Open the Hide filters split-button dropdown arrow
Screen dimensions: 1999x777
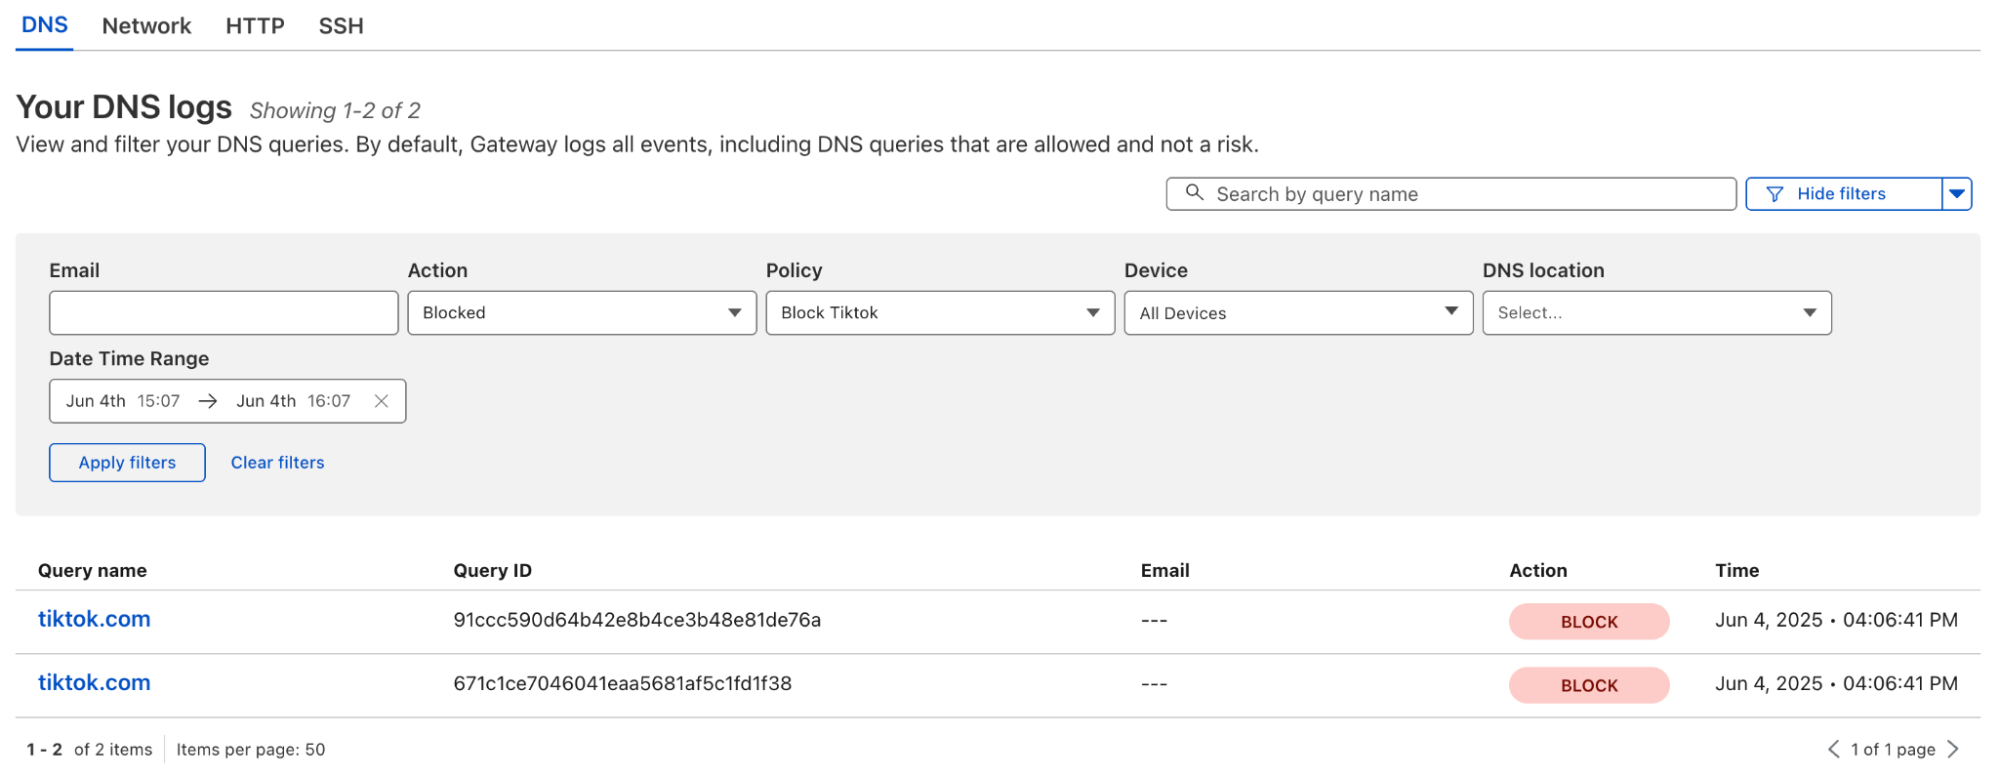point(1957,194)
